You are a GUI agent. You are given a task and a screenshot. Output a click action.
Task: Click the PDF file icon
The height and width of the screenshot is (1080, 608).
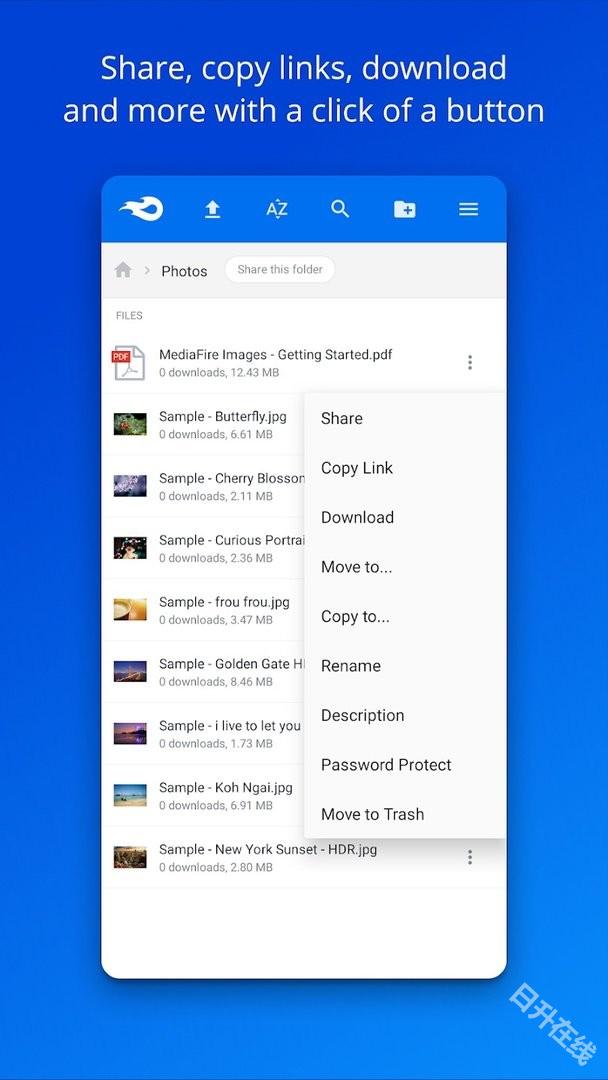click(x=129, y=362)
